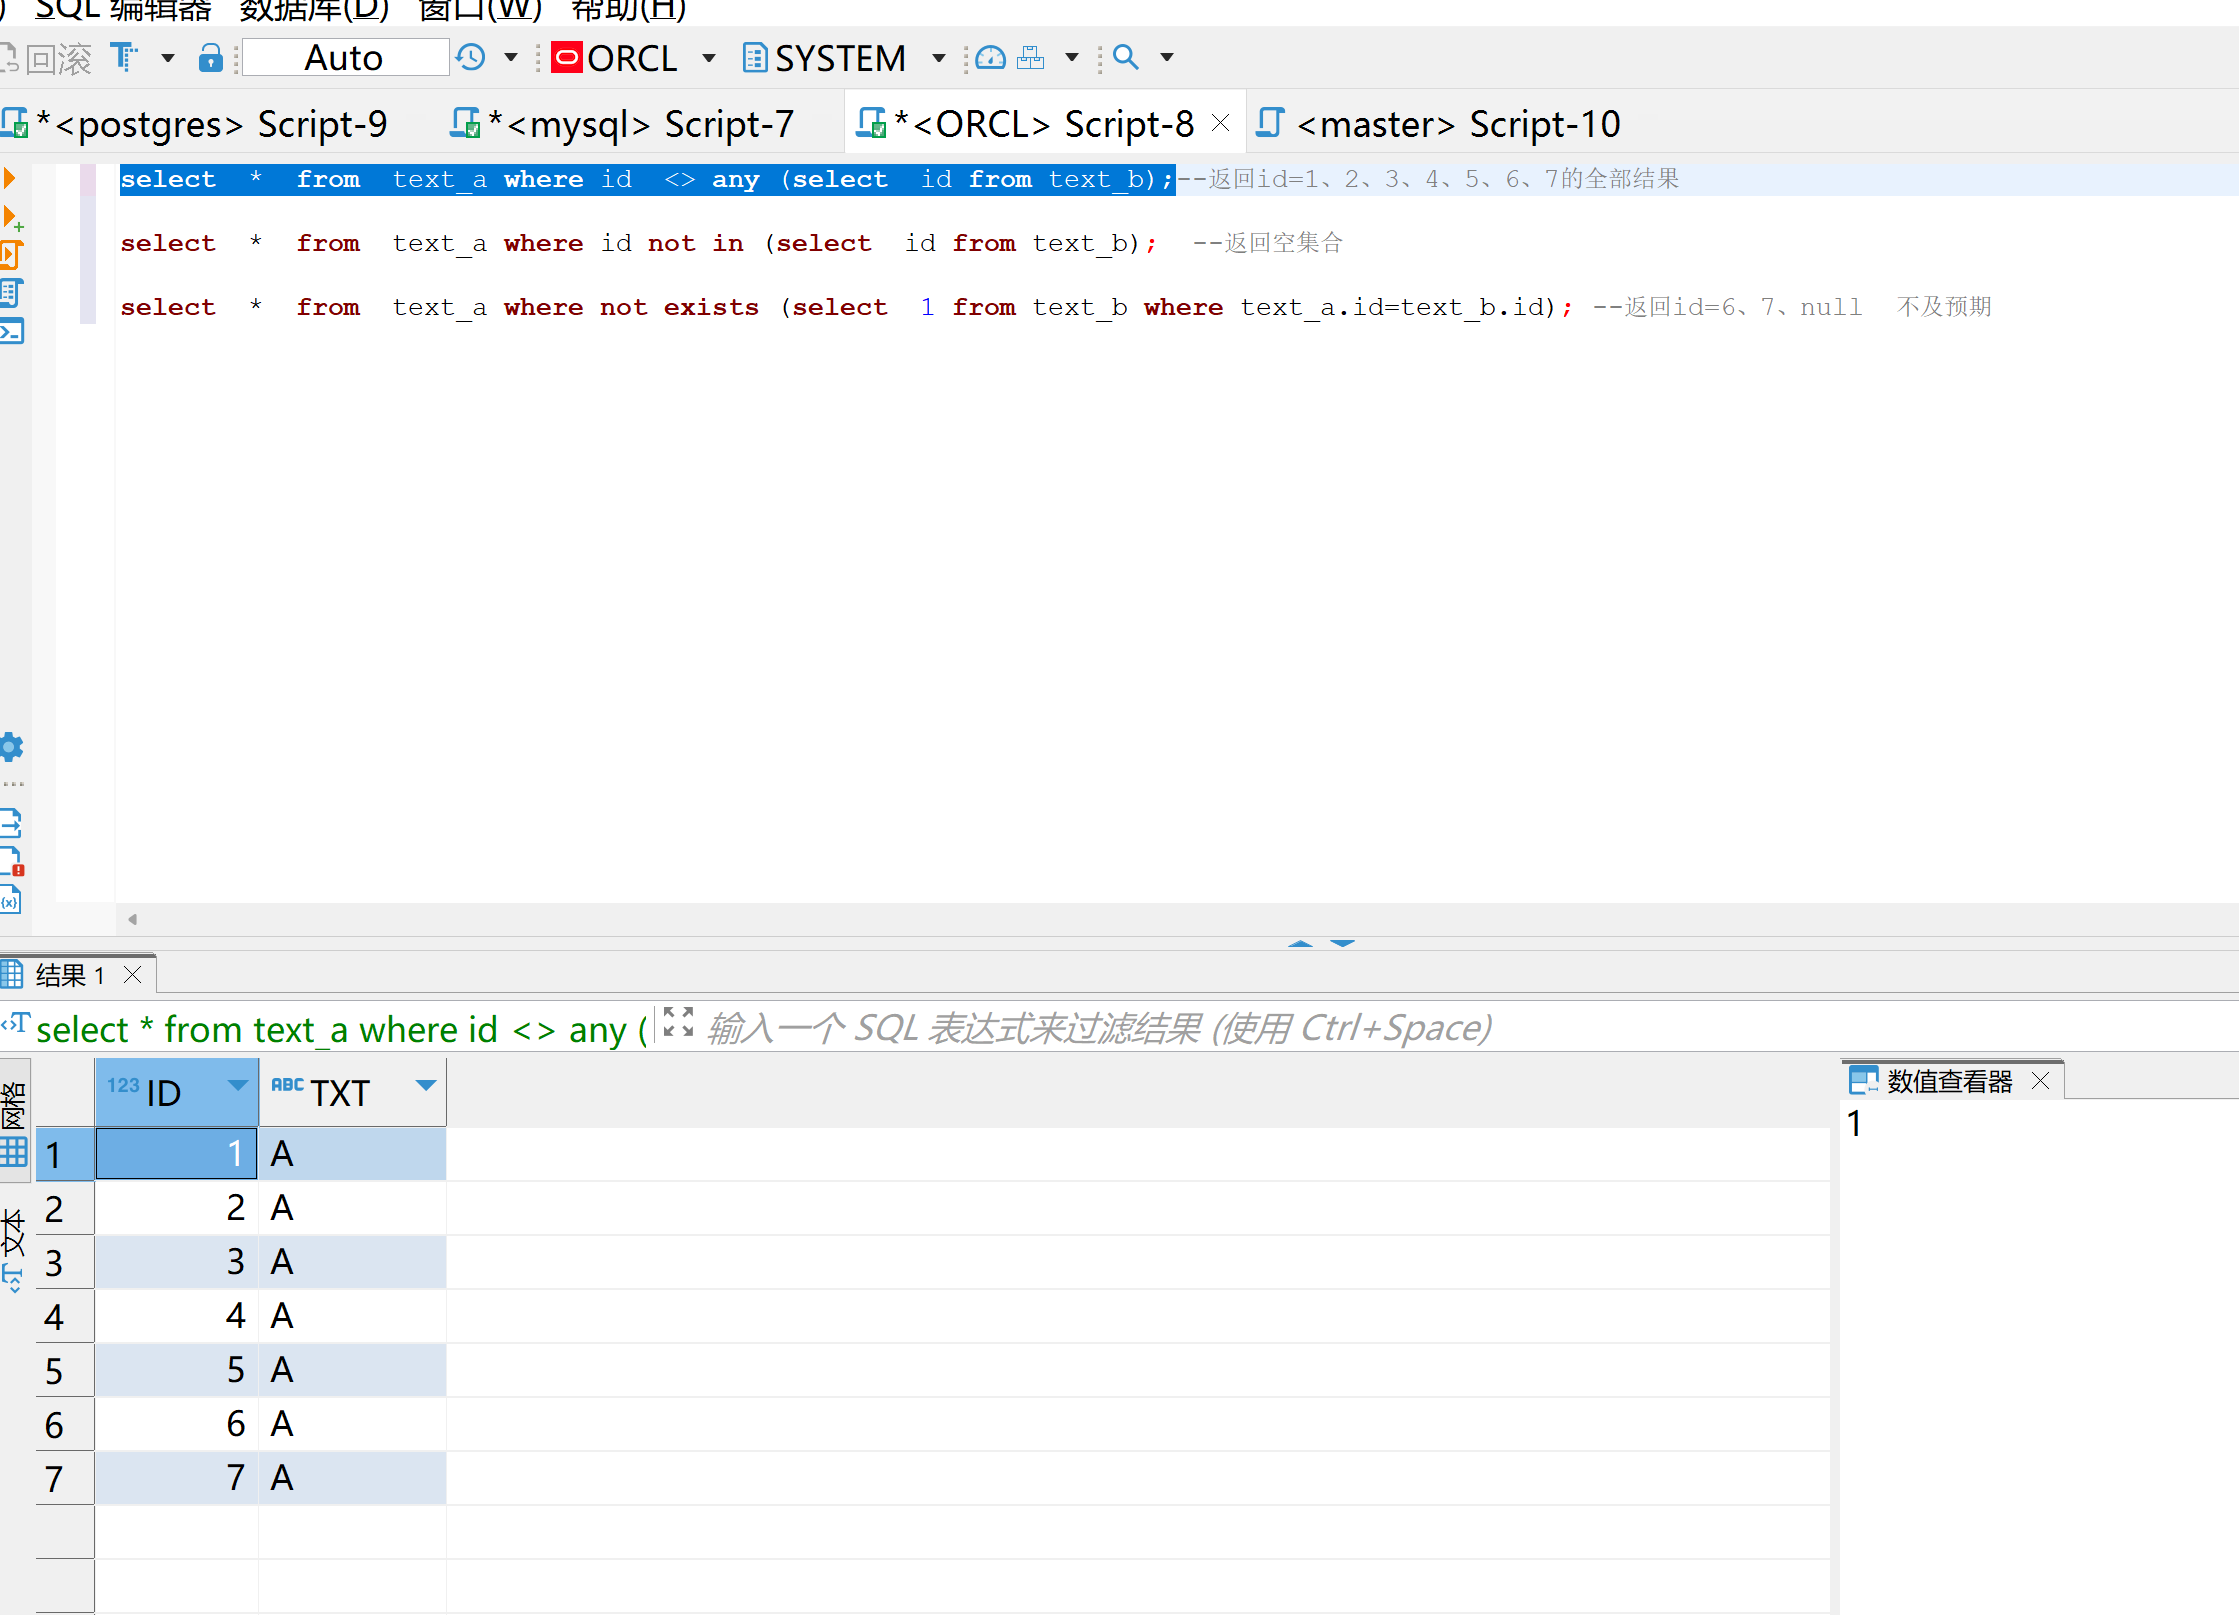Toggle the text view side tab
Image resolution: width=2239 pixels, height=1615 pixels.
(14, 1250)
